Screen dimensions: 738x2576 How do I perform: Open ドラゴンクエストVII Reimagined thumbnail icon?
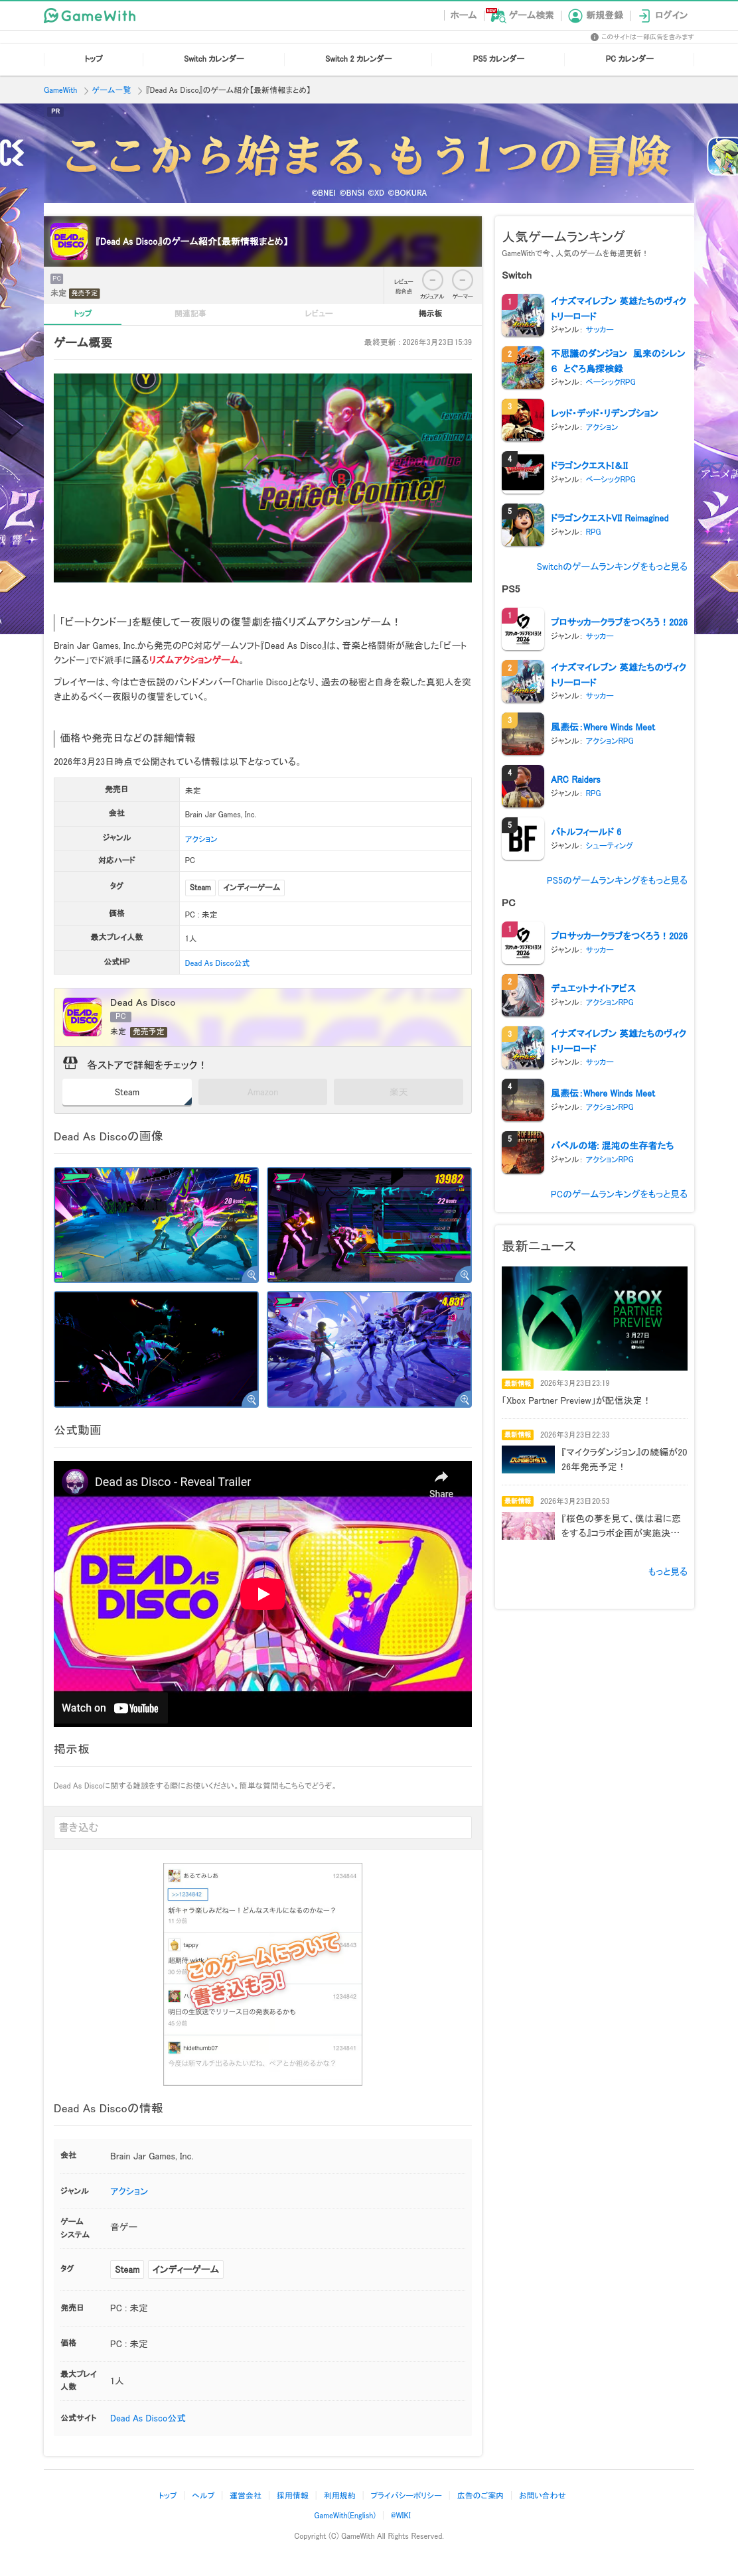[x=522, y=525]
